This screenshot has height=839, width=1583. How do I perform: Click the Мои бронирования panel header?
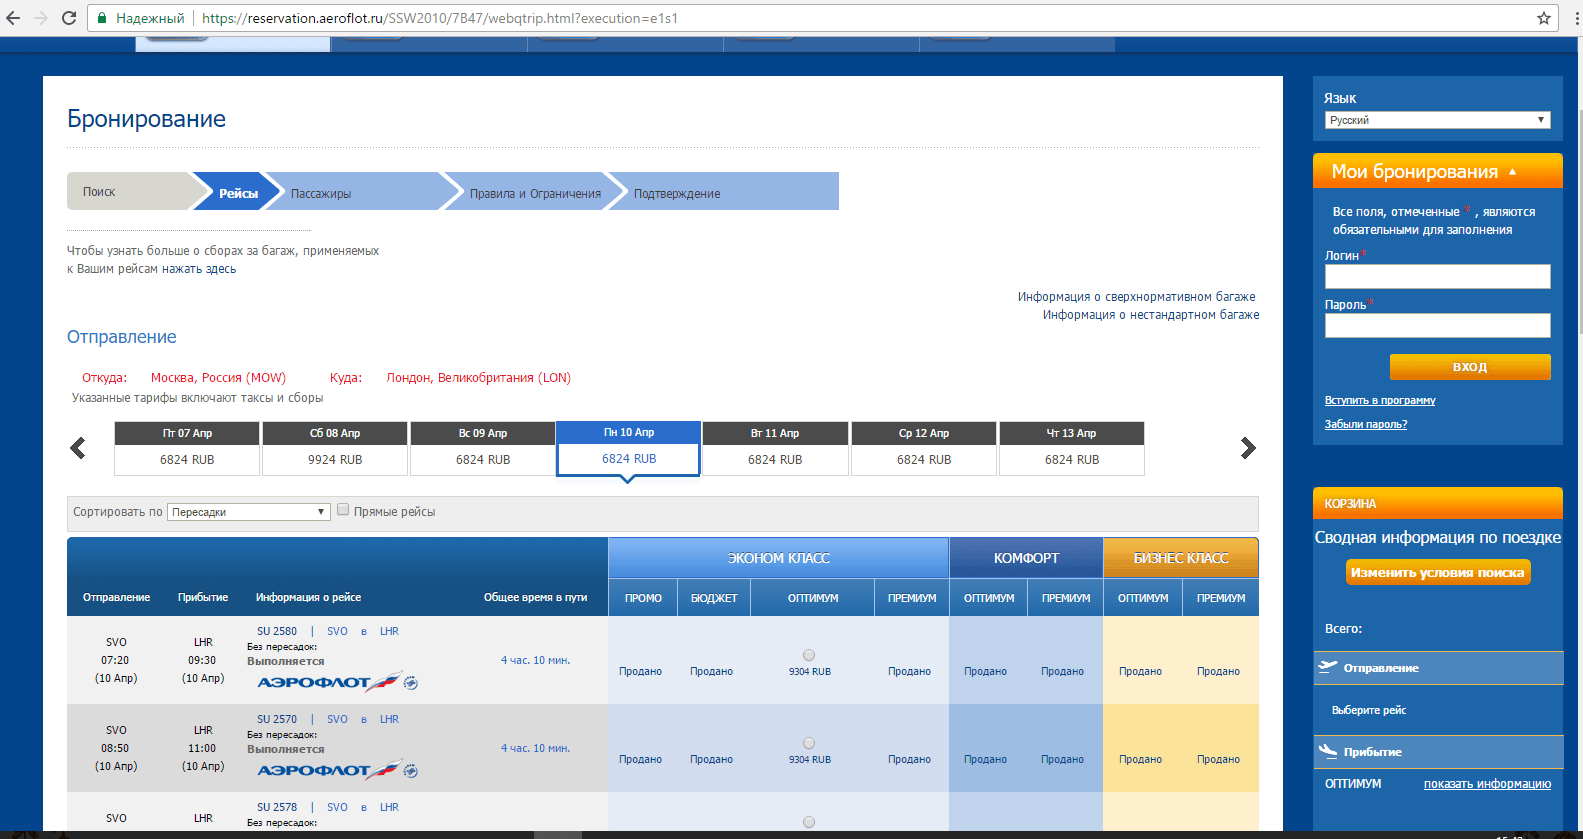click(x=1437, y=171)
